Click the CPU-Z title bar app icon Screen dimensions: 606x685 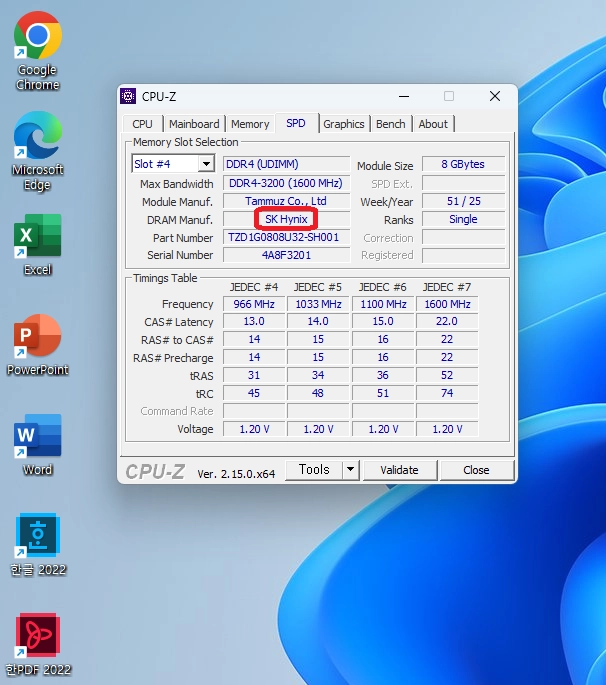click(x=128, y=96)
